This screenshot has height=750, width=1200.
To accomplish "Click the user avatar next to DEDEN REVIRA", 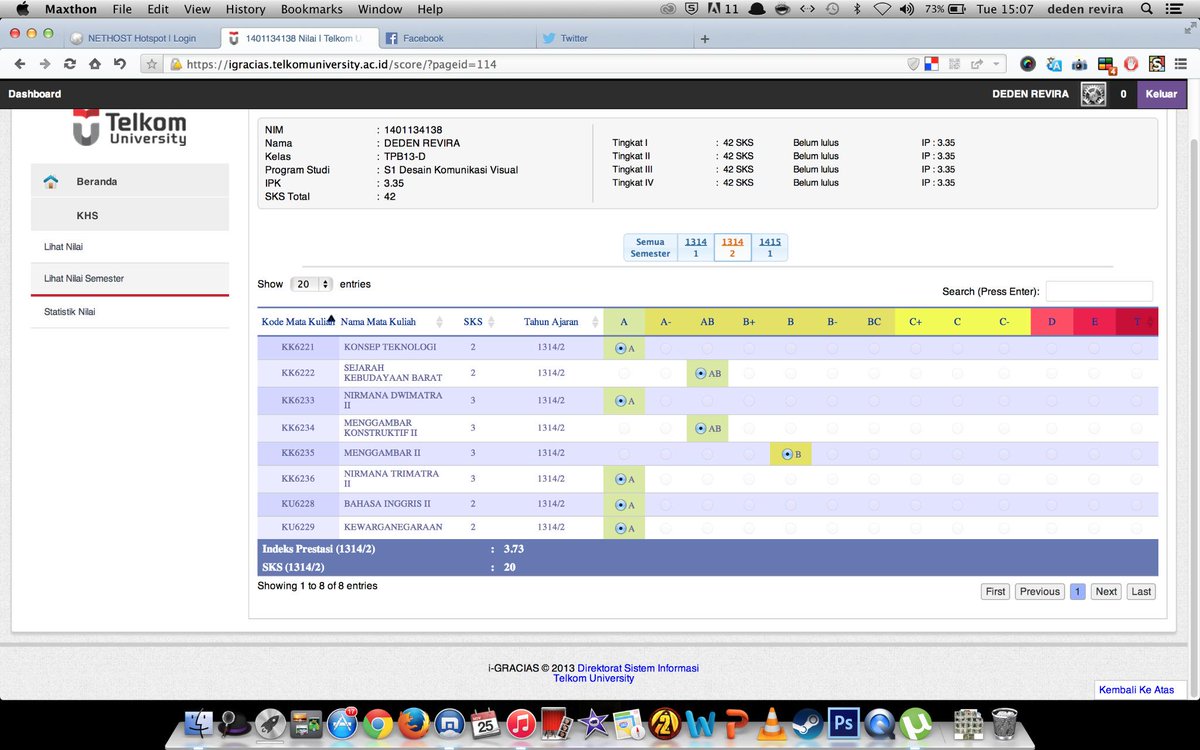I will pyautogui.click(x=1093, y=94).
